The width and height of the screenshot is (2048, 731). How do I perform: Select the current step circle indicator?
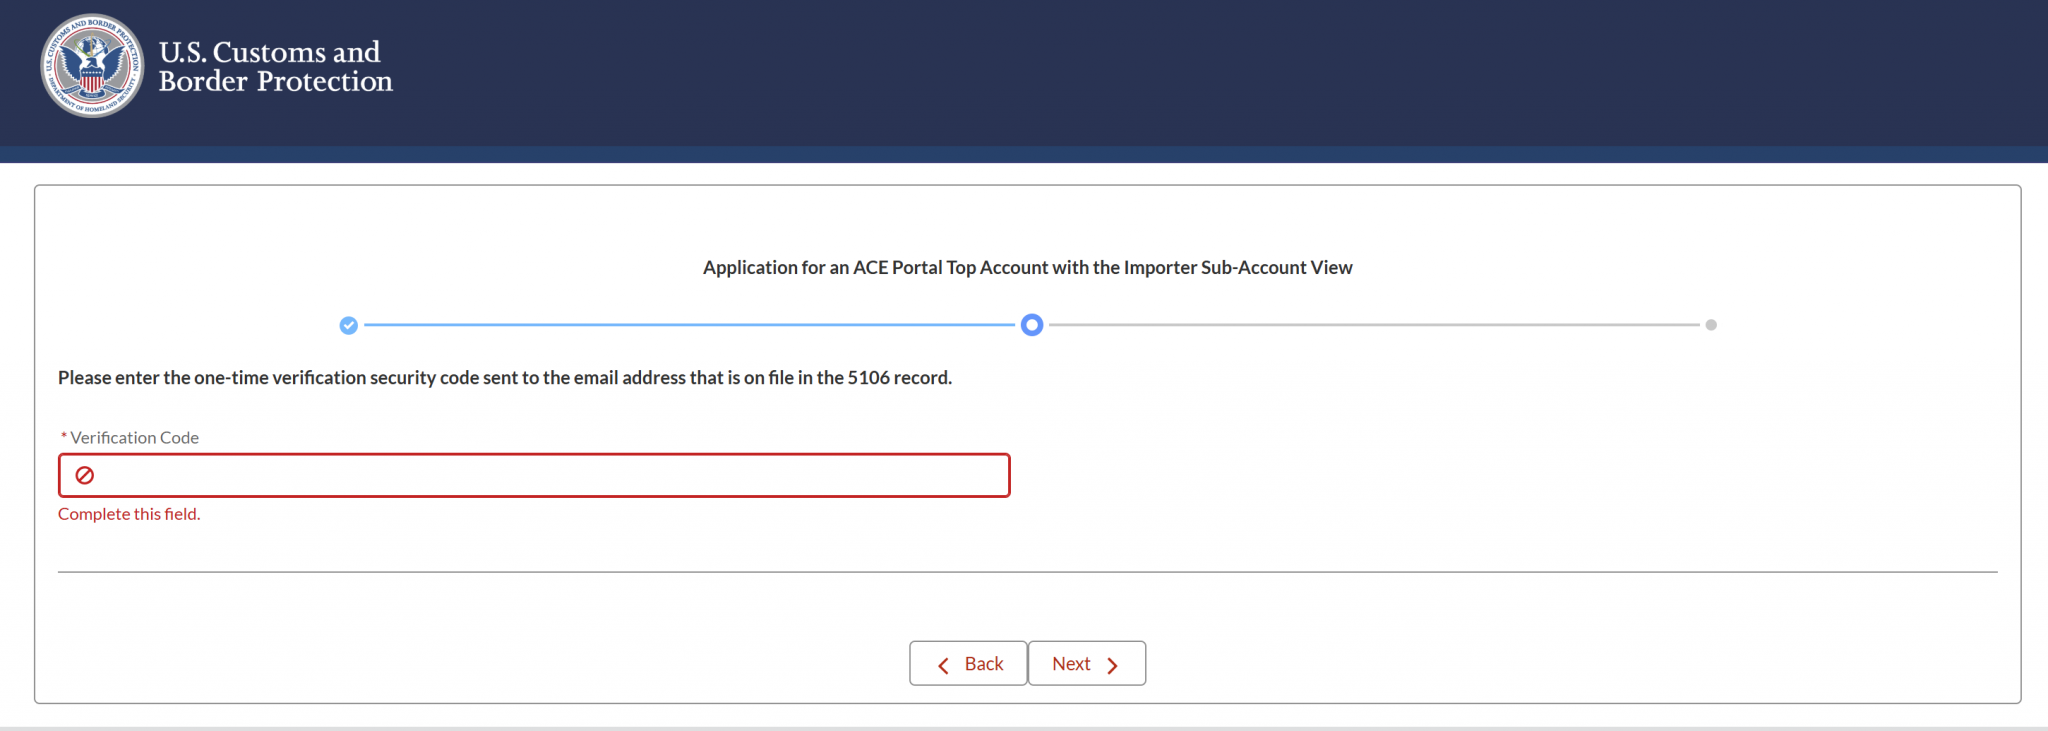1032,325
